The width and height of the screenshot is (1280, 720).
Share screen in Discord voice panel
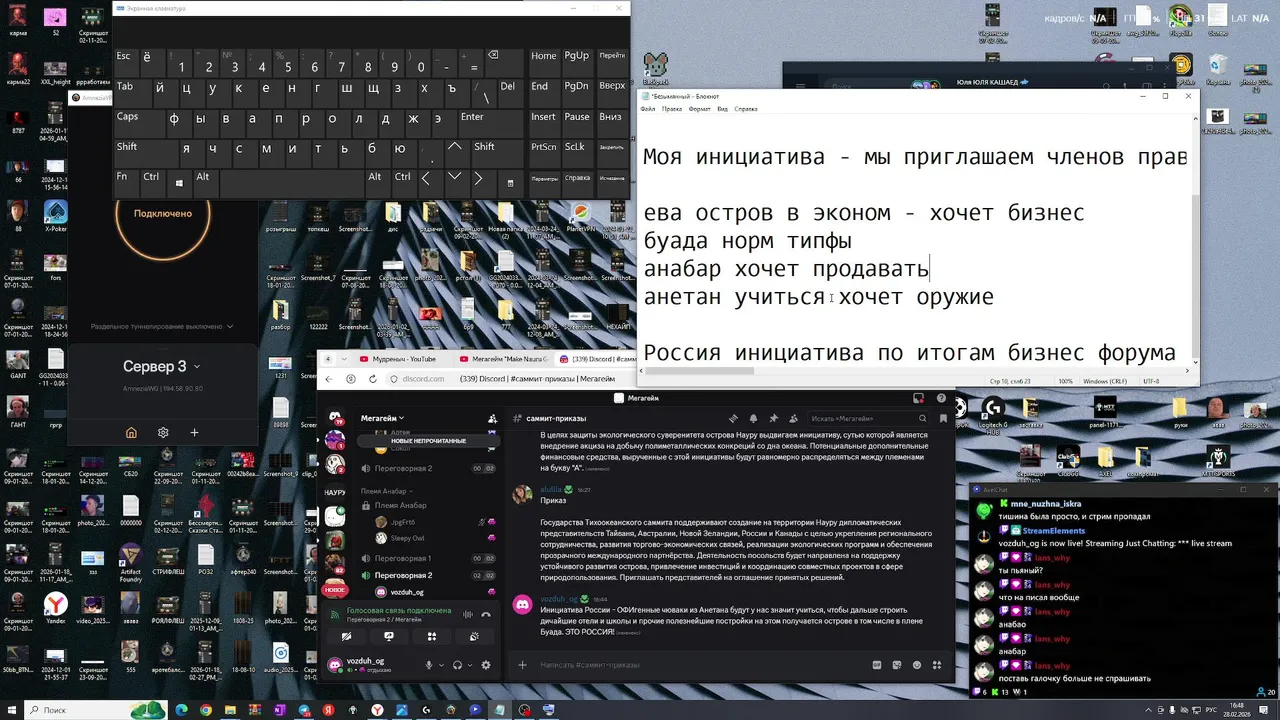coord(389,636)
